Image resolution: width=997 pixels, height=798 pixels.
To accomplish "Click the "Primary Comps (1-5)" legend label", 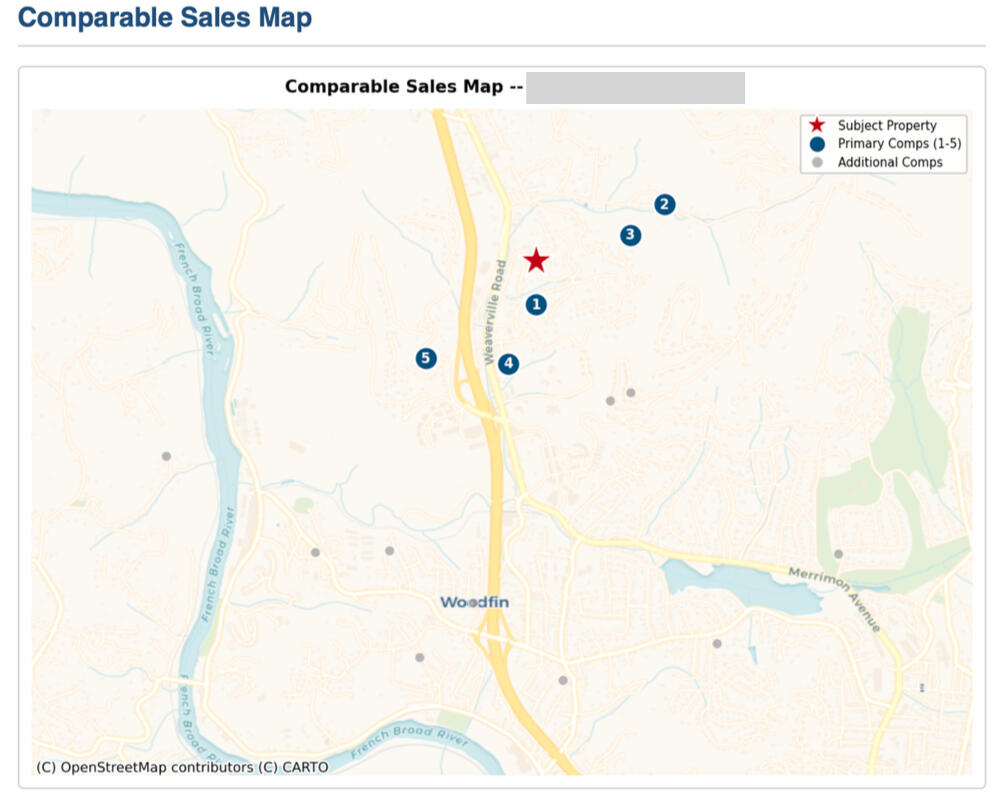I will click(x=899, y=144).
